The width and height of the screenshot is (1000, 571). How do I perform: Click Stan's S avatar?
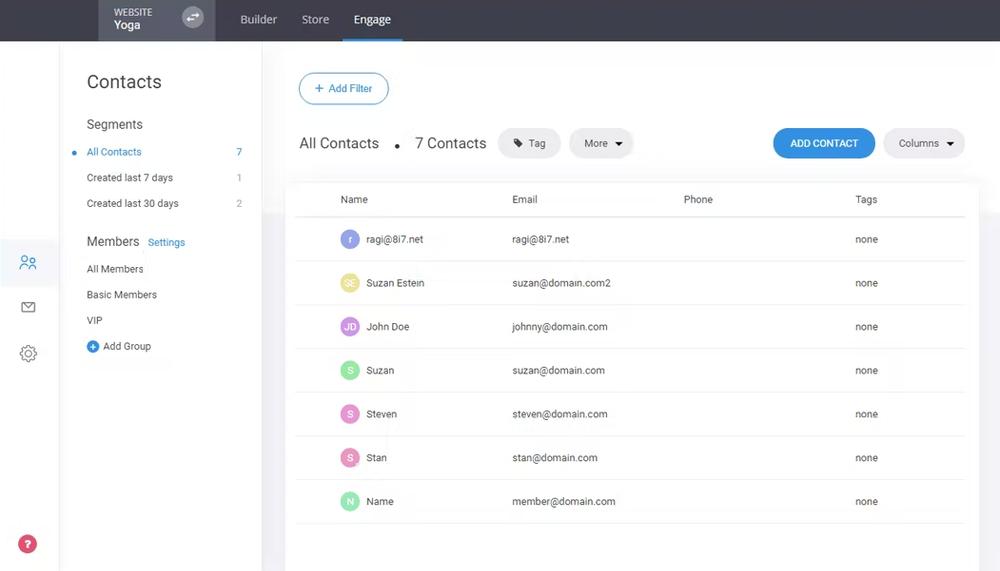[350, 457]
